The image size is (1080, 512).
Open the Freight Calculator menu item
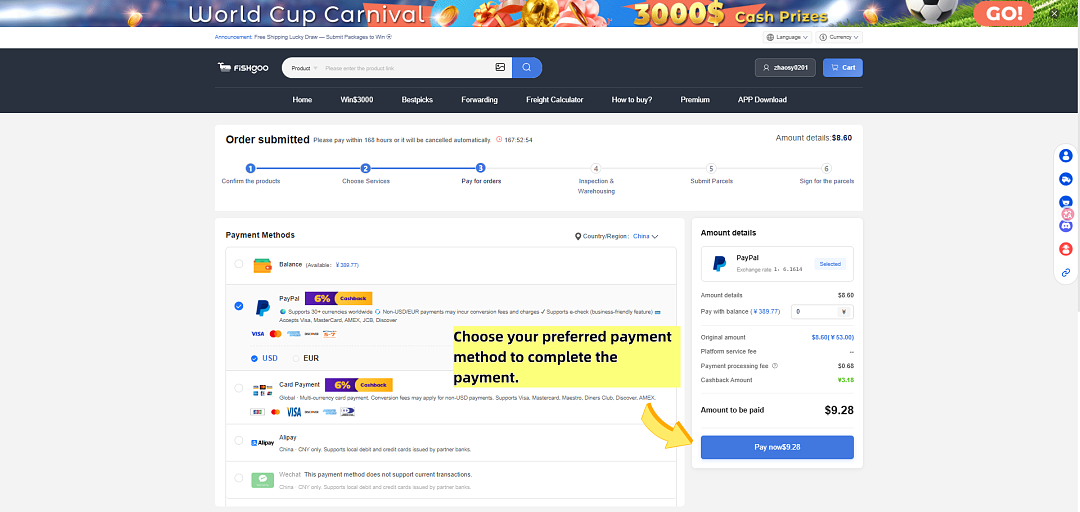[554, 100]
